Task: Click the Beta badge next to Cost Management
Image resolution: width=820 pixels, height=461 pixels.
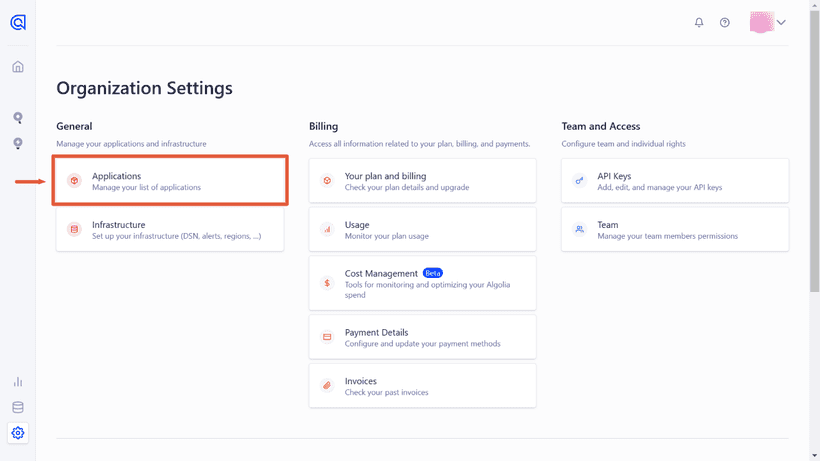Action: click(x=432, y=273)
